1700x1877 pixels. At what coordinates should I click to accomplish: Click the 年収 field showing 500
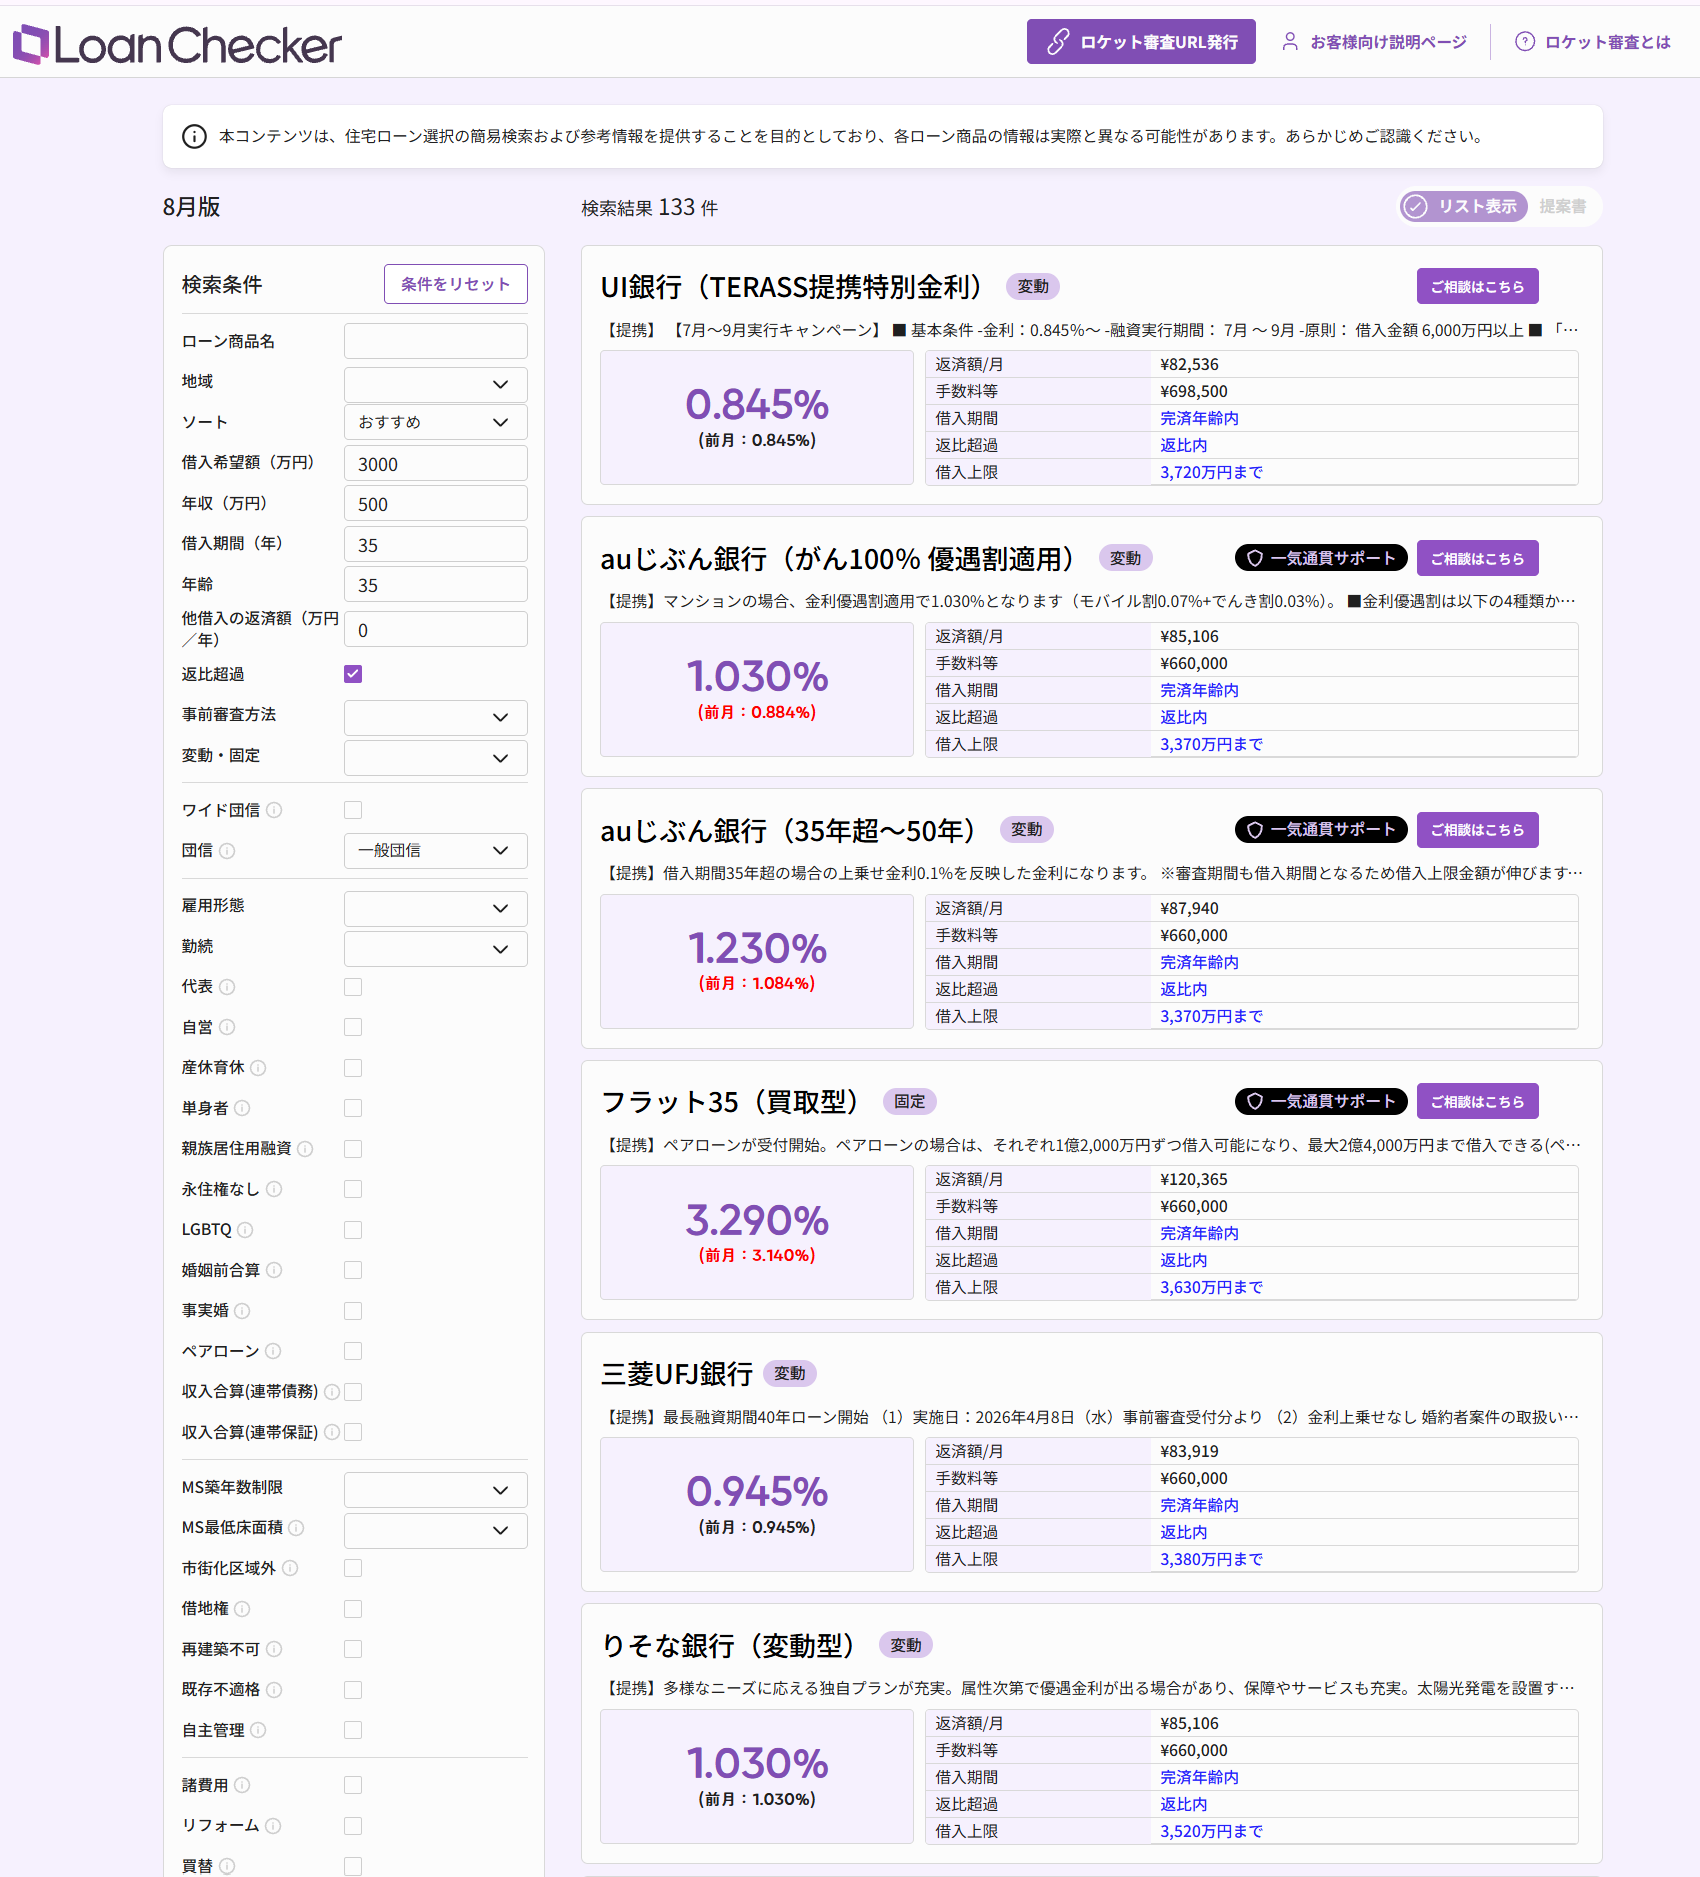click(x=436, y=504)
